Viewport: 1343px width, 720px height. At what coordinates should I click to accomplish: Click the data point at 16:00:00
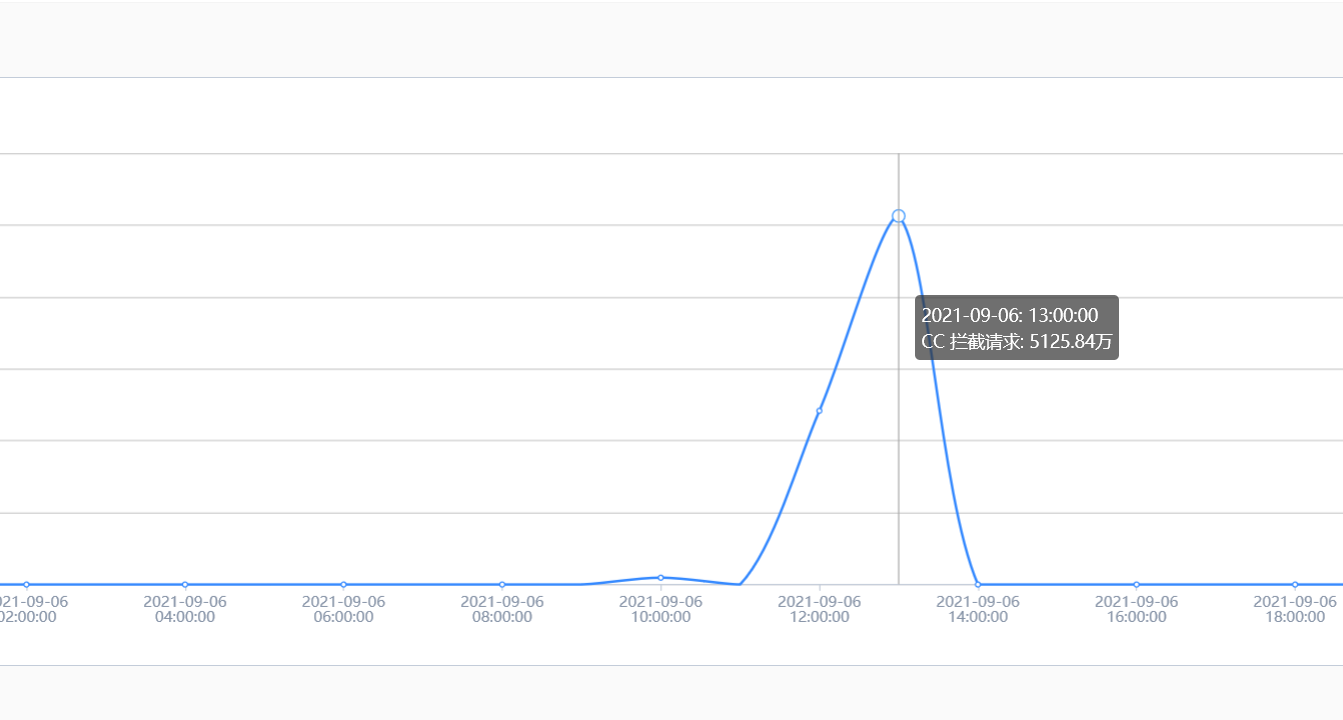coord(1136,585)
